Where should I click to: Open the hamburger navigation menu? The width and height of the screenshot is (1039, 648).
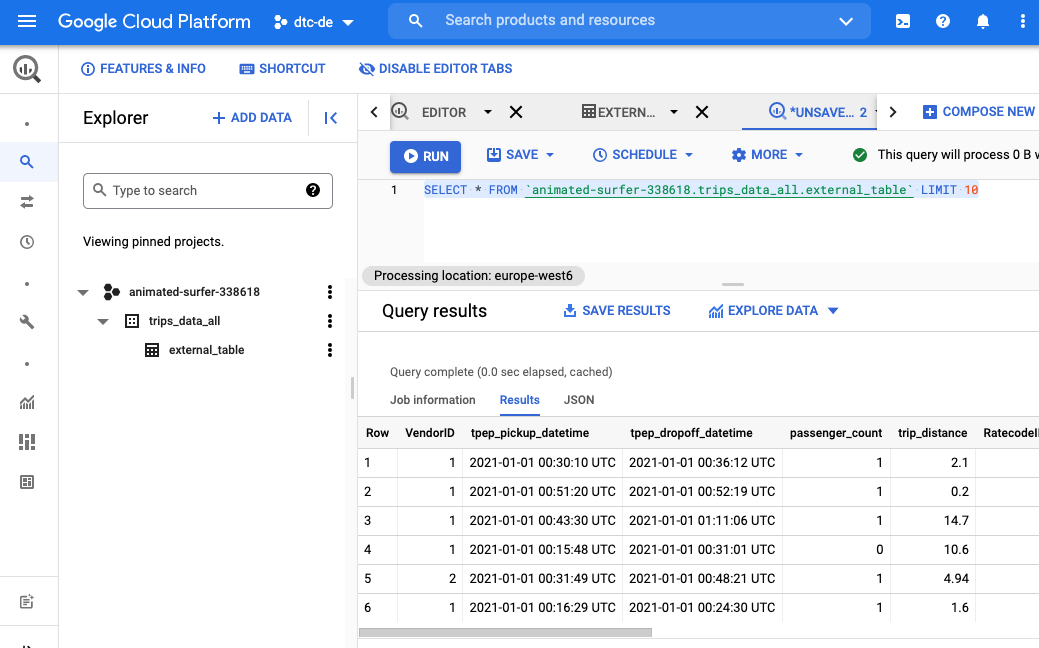(x=27, y=21)
